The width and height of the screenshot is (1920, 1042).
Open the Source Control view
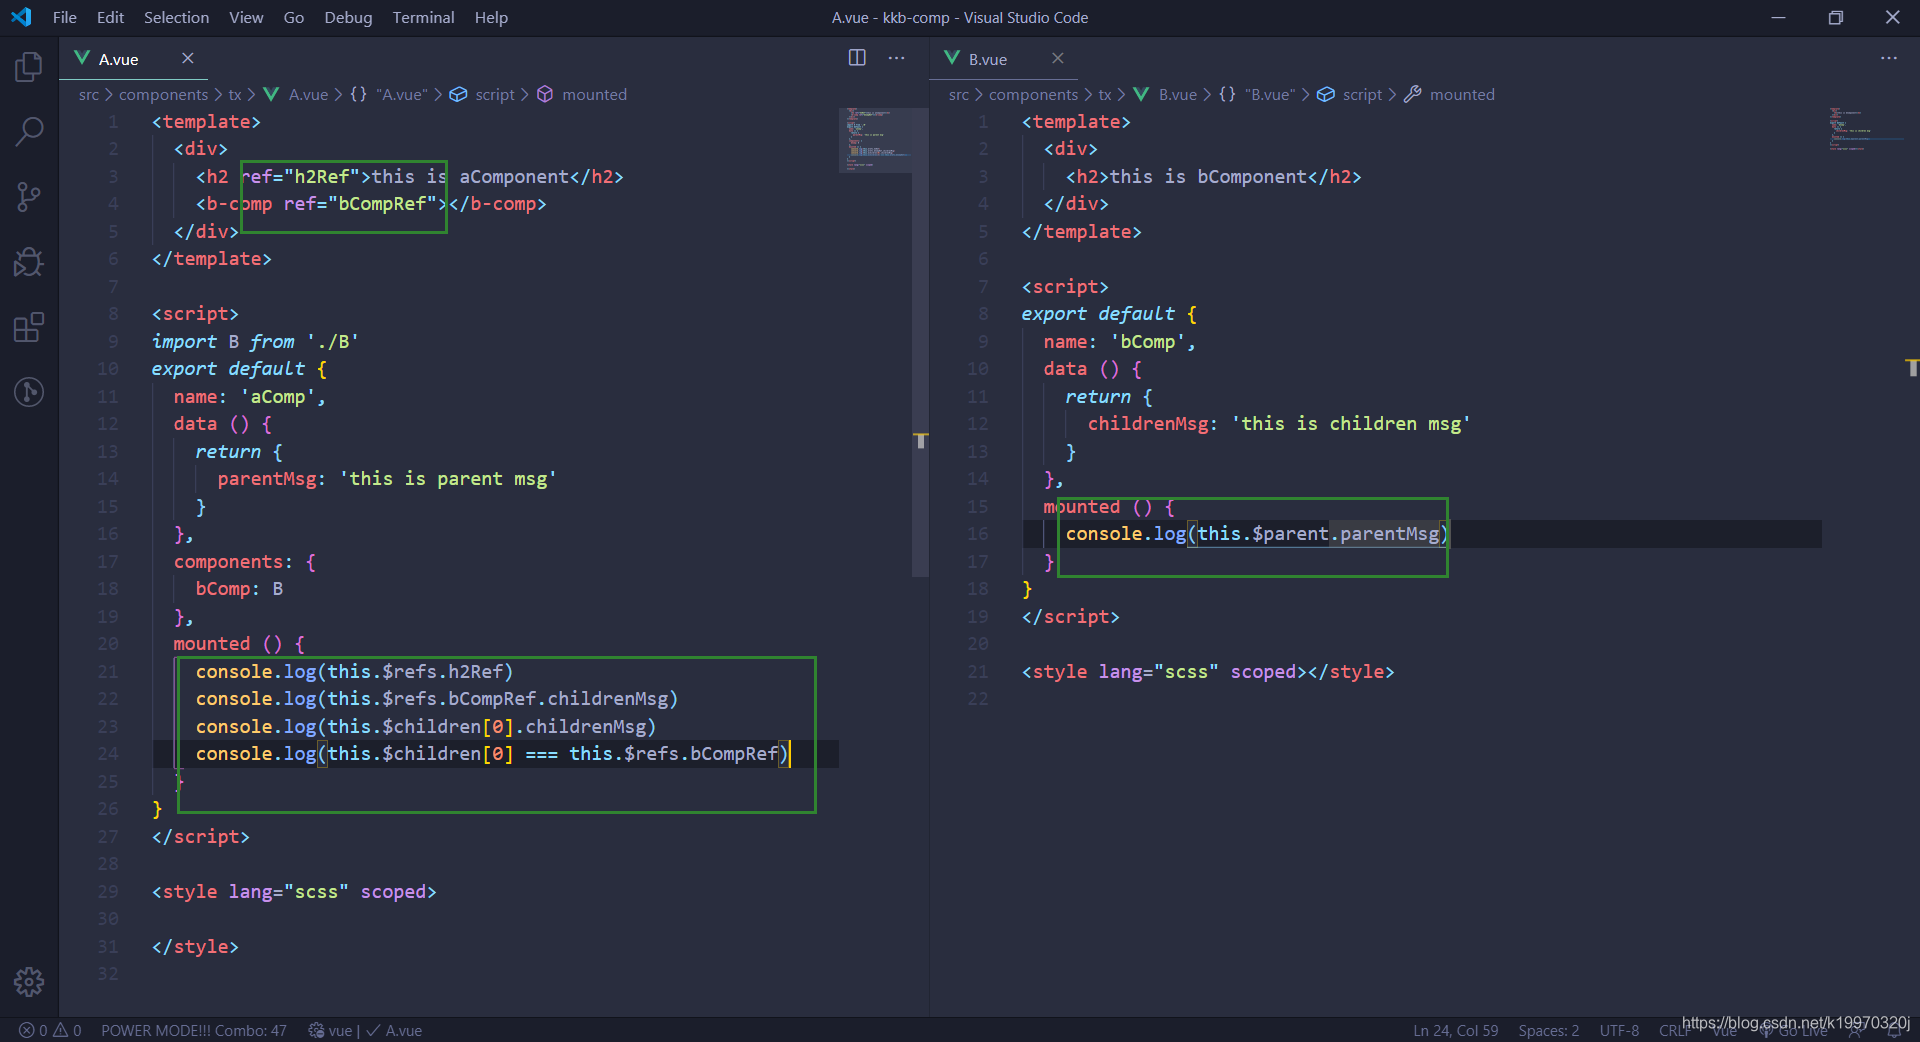29,197
